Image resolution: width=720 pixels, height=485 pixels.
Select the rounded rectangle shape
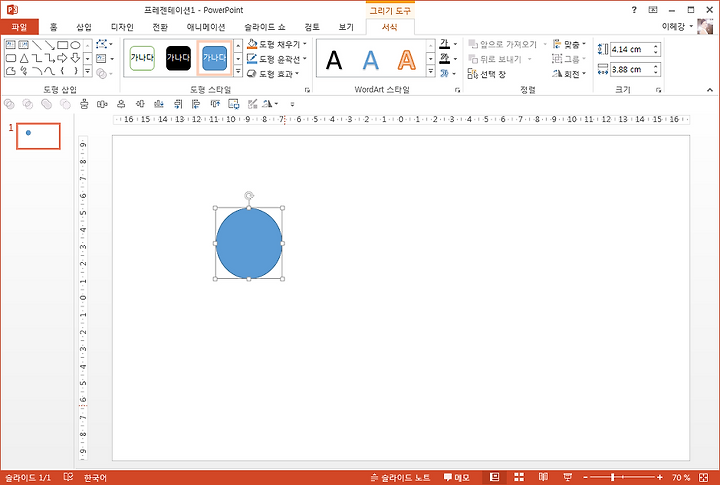(x=10, y=58)
